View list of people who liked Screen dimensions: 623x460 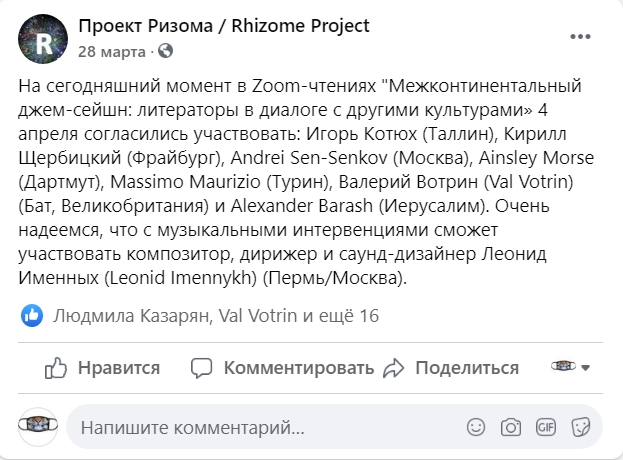point(216,316)
